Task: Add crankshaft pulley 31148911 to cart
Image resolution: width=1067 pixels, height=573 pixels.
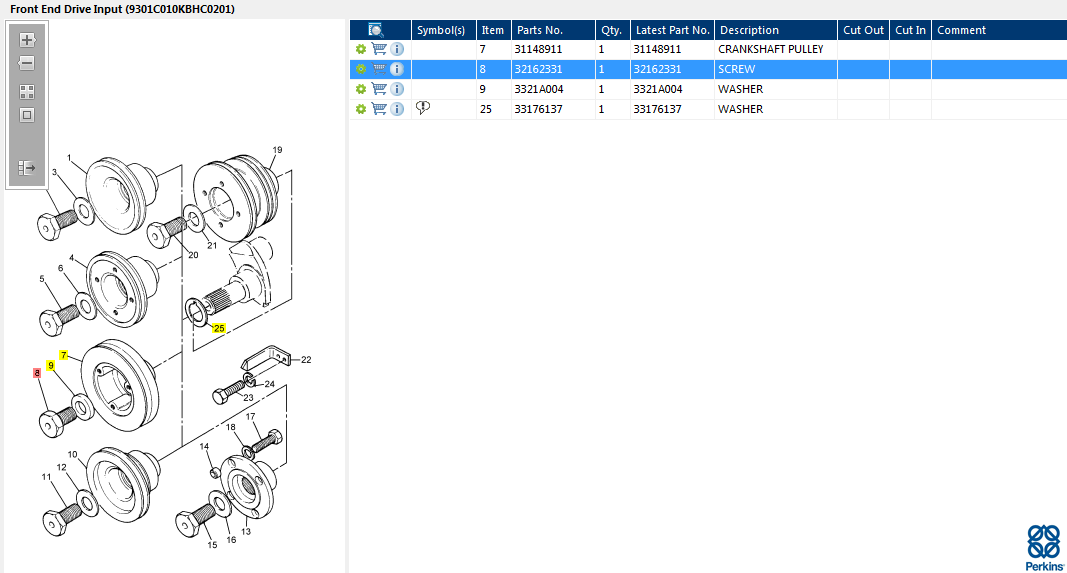Action: click(379, 49)
